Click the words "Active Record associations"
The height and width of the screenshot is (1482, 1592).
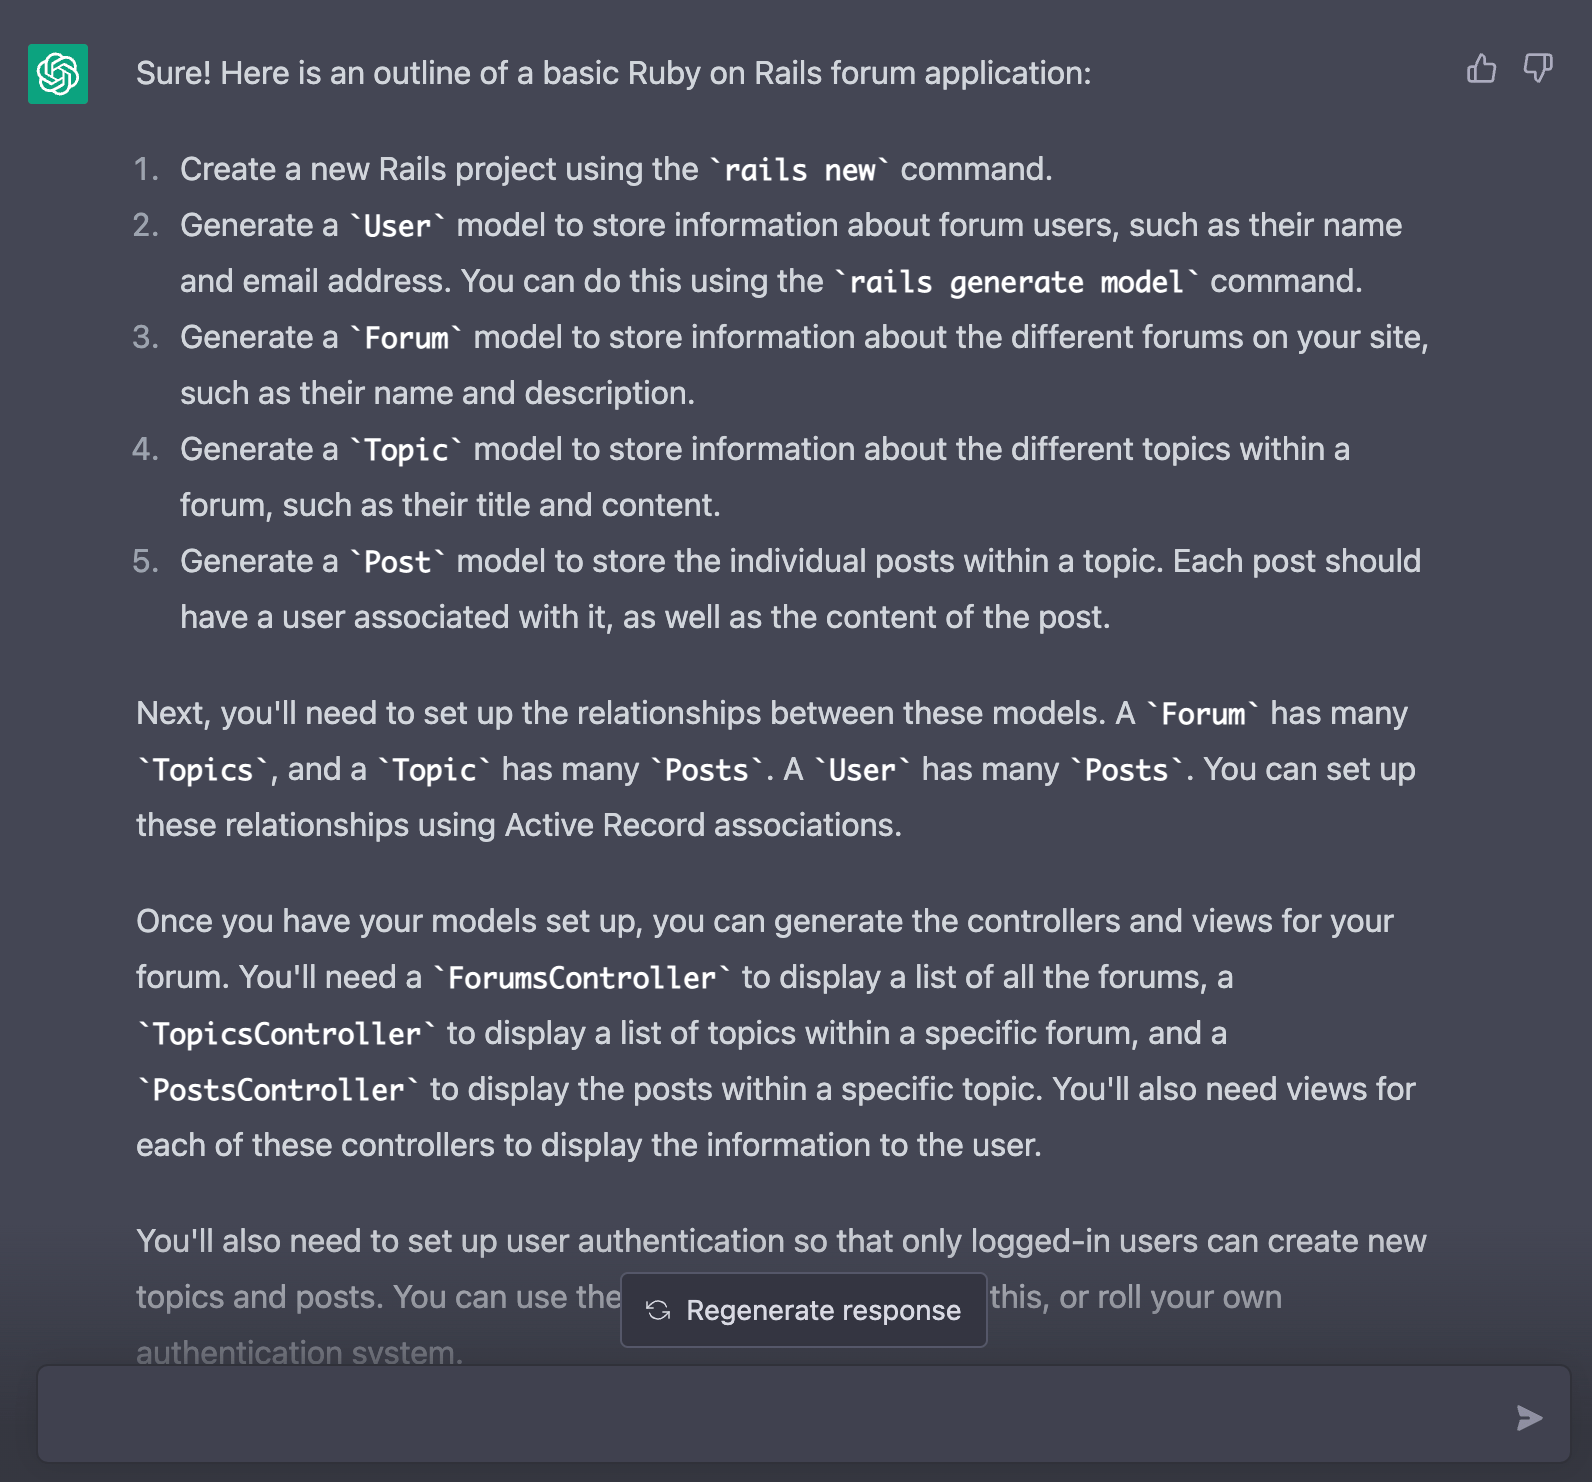pyautogui.click(x=702, y=825)
